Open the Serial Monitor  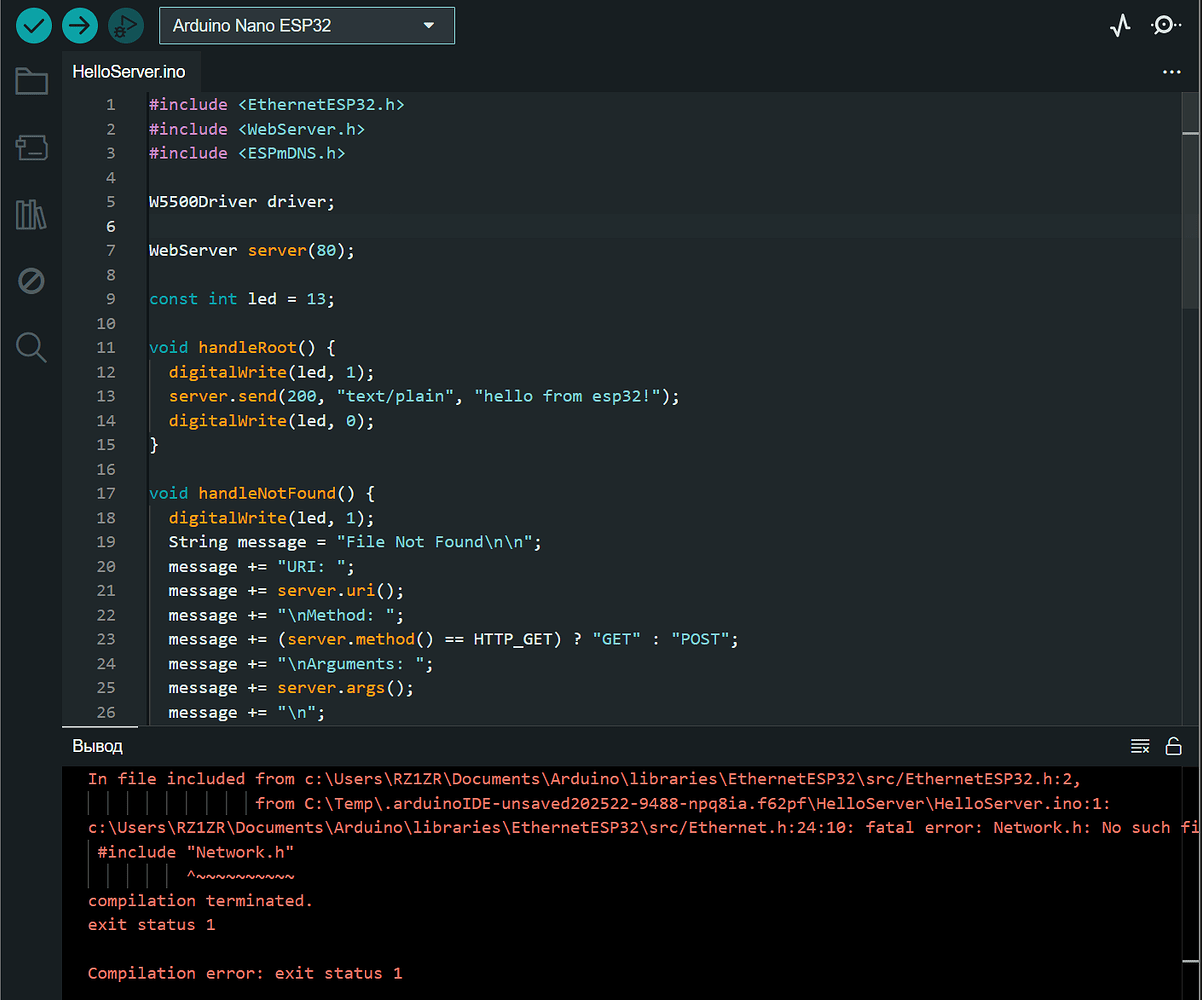pos(1165,26)
